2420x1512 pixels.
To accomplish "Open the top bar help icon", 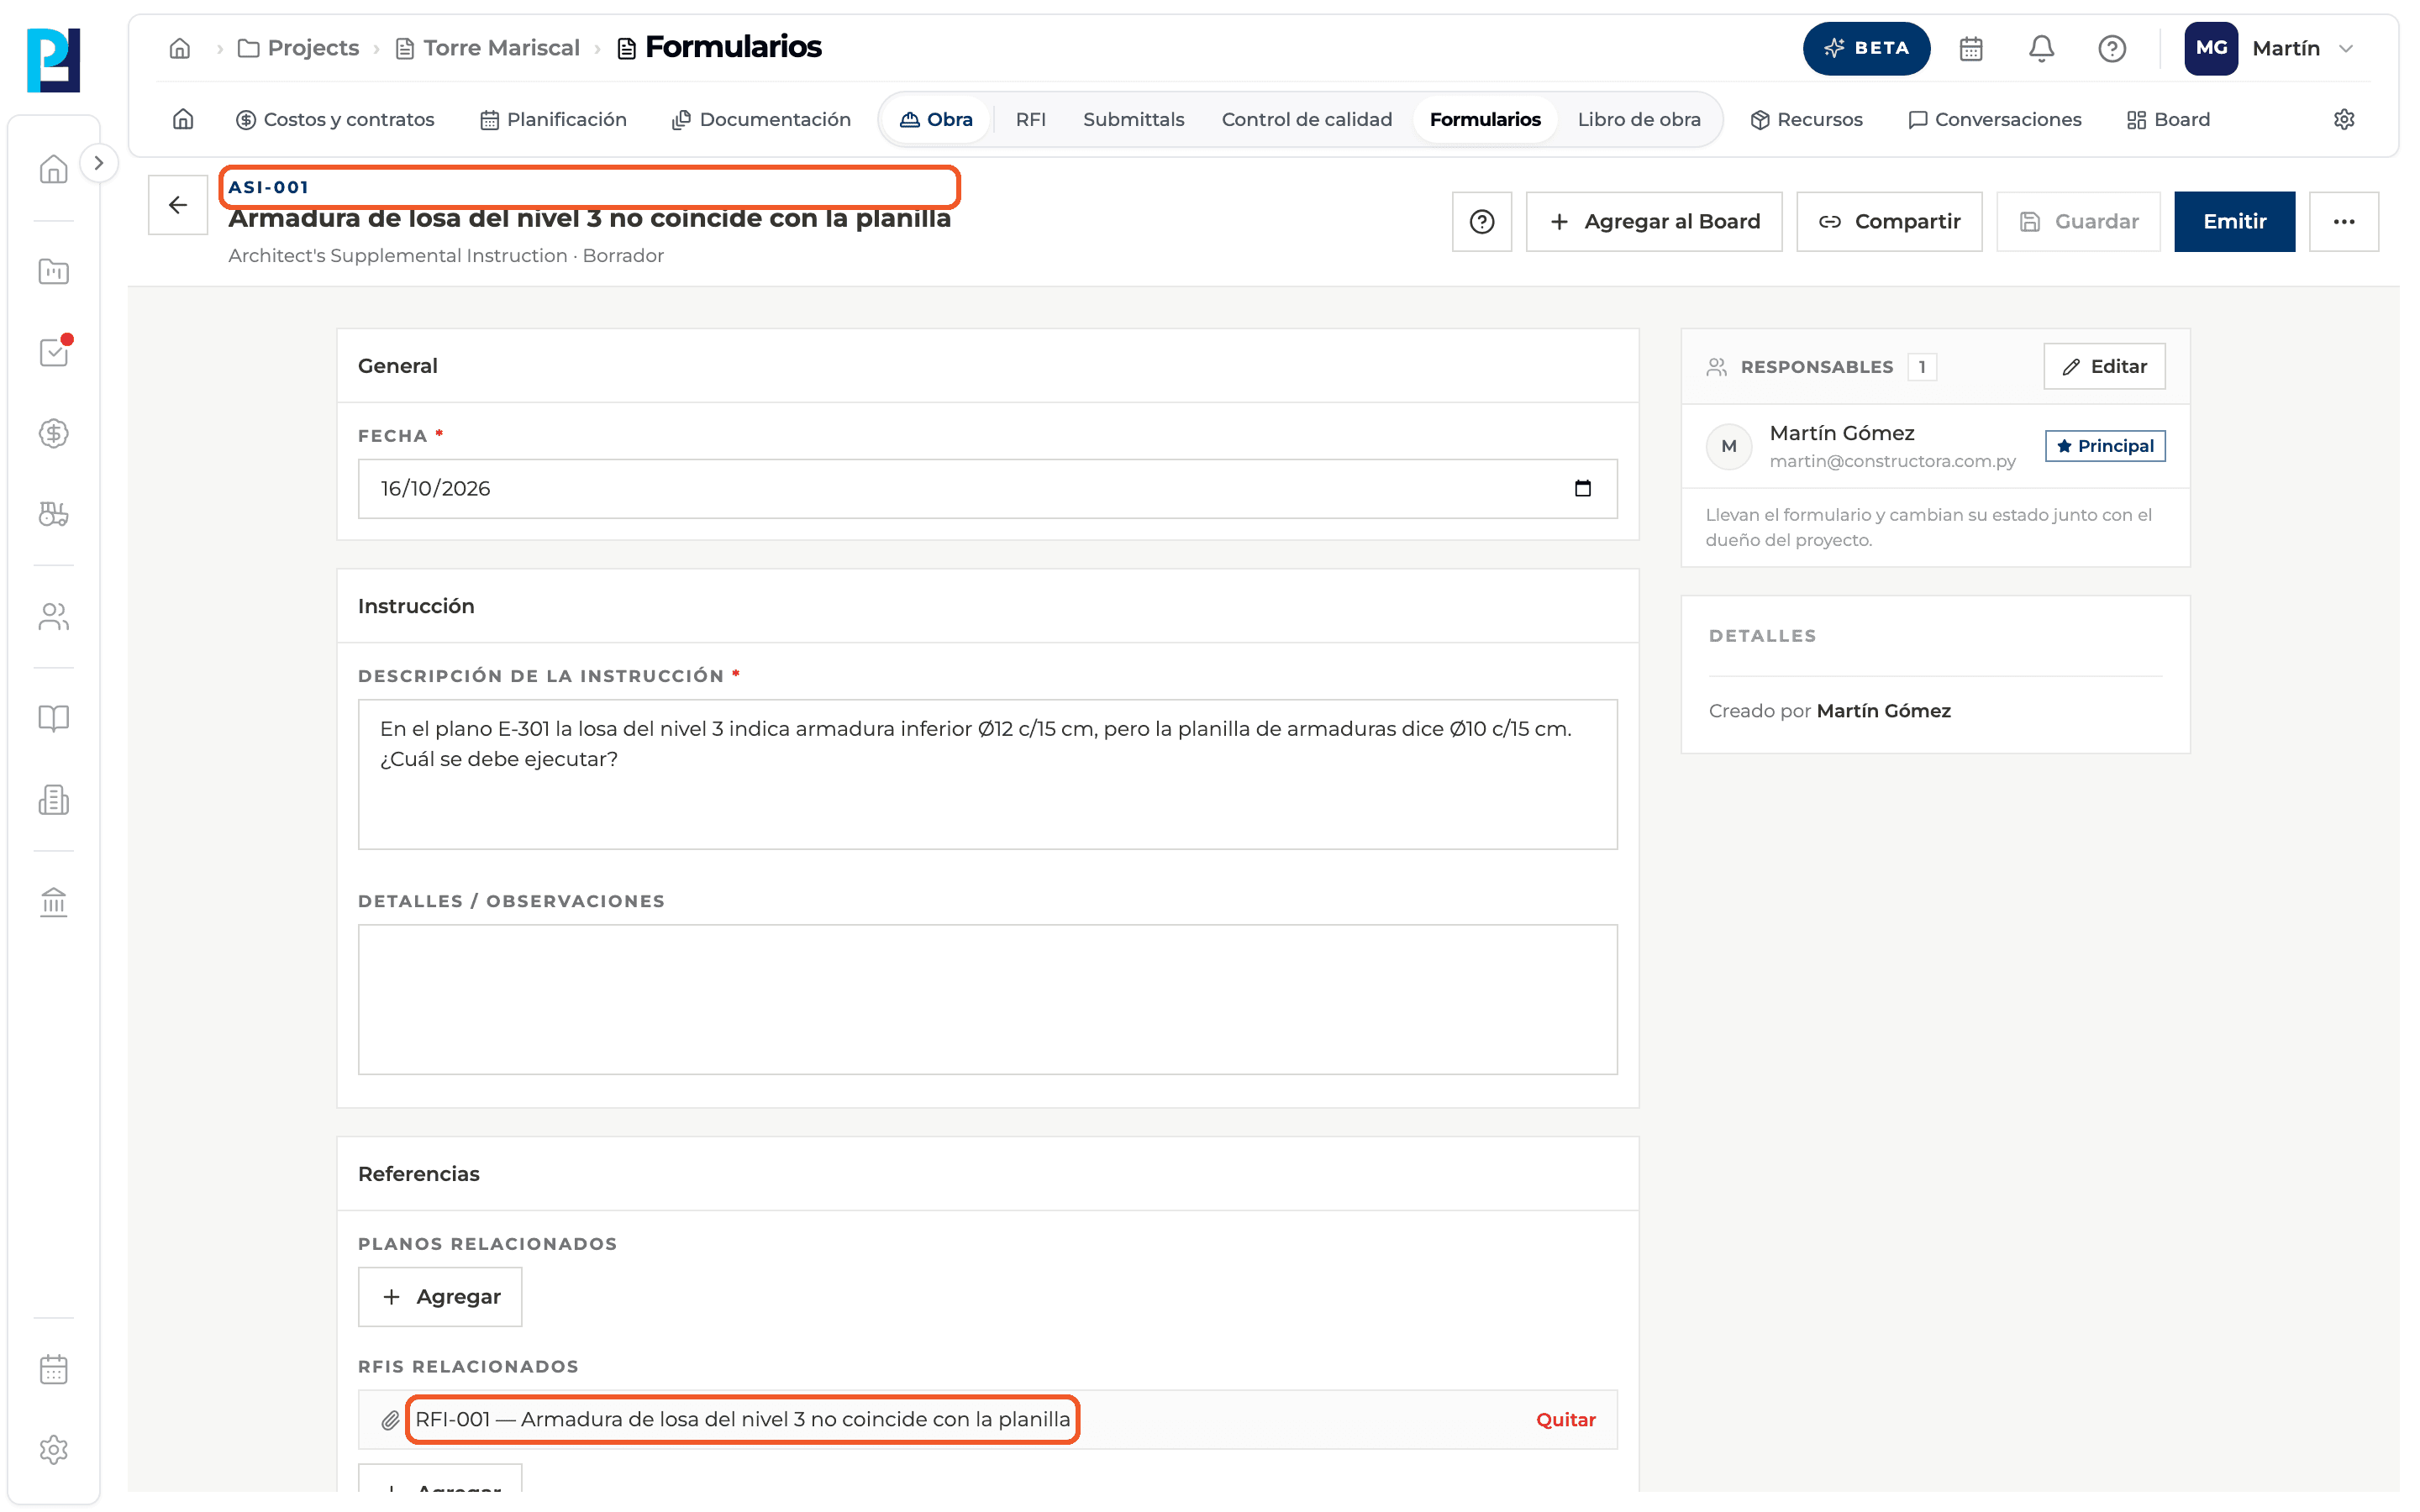I will tap(2112, 48).
